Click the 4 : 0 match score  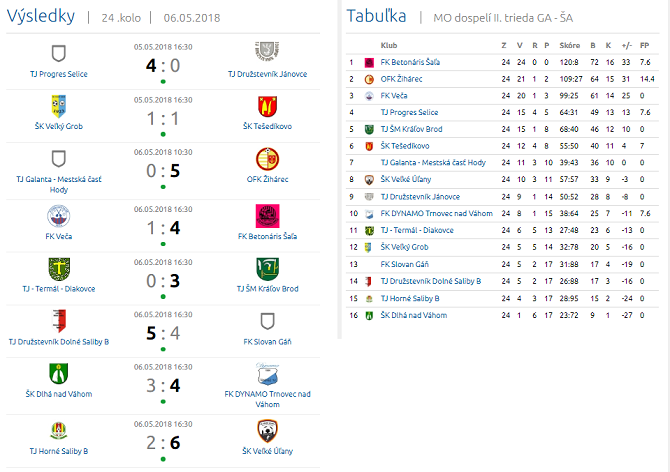pos(162,65)
